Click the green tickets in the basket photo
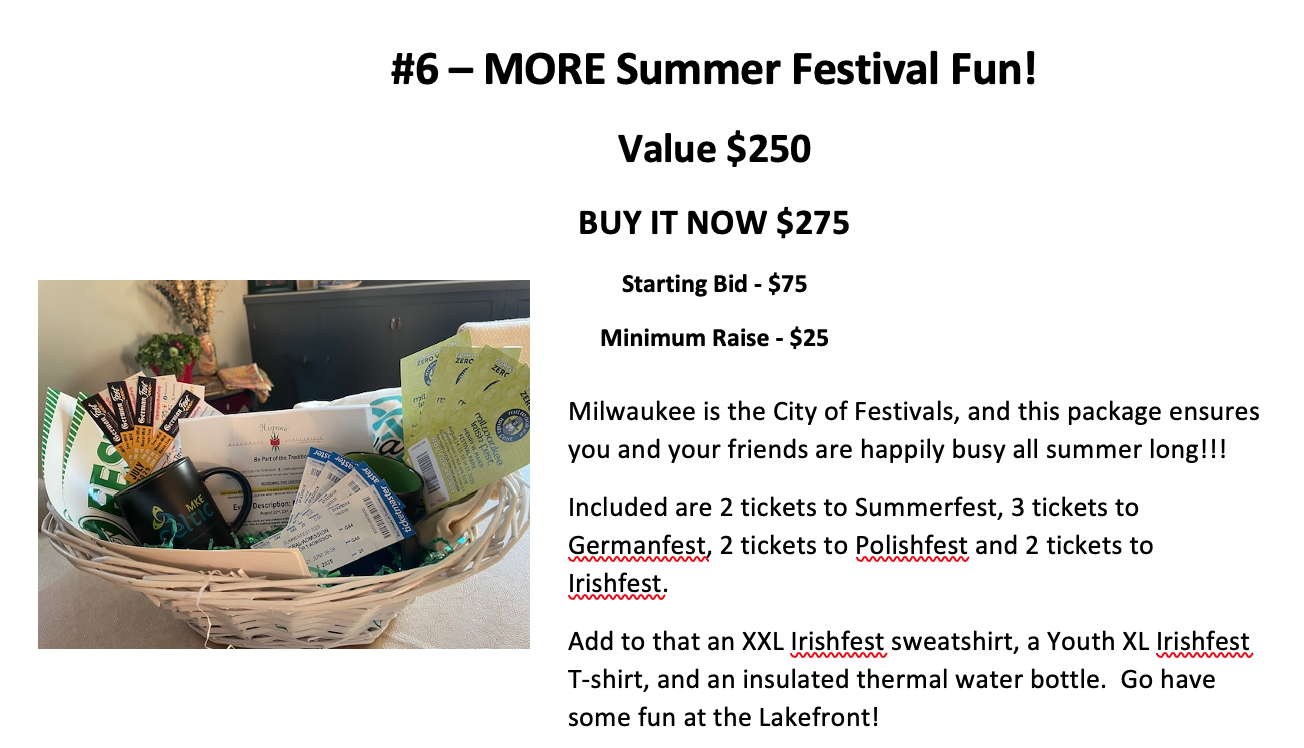The image size is (1304, 748). point(466,400)
